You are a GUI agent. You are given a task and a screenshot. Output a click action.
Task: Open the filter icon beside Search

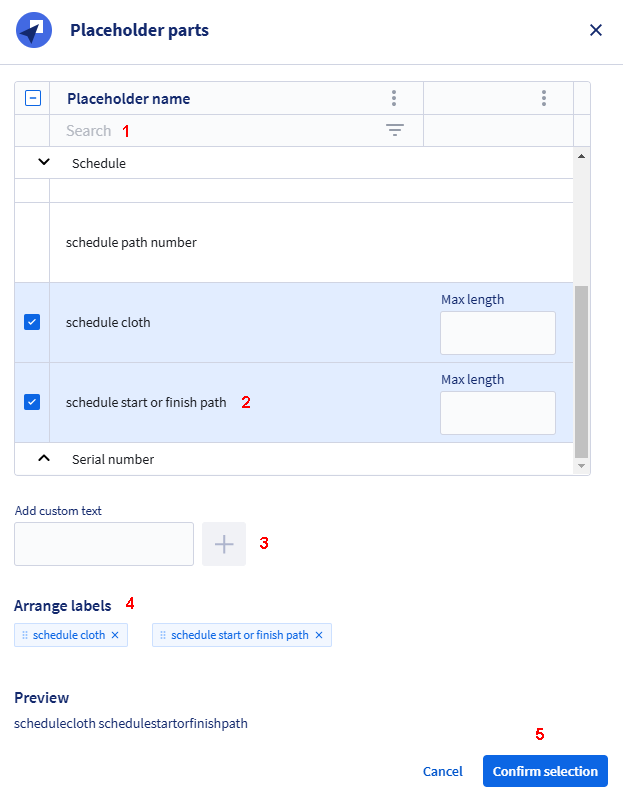tap(394, 130)
